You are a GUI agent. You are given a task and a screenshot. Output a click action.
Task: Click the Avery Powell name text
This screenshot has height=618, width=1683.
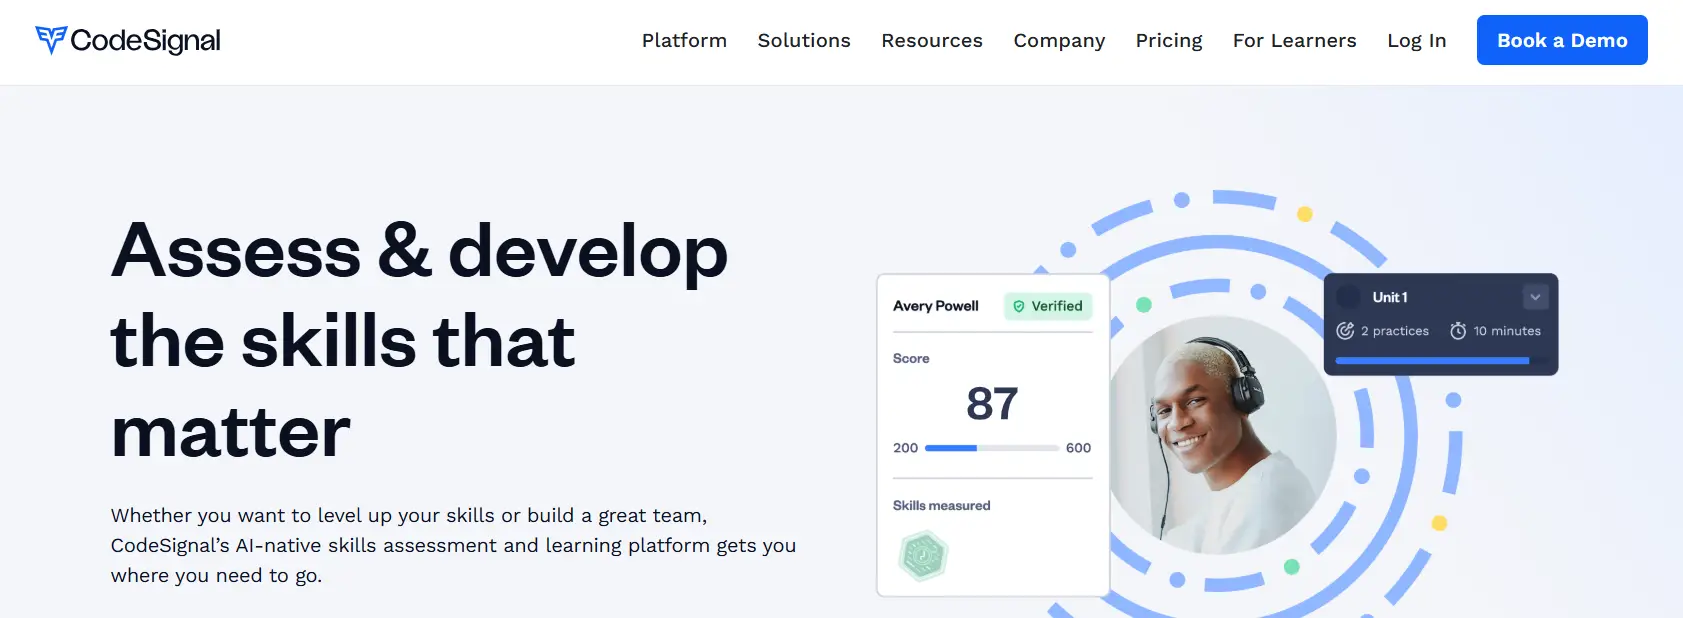(x=936, y=306)
